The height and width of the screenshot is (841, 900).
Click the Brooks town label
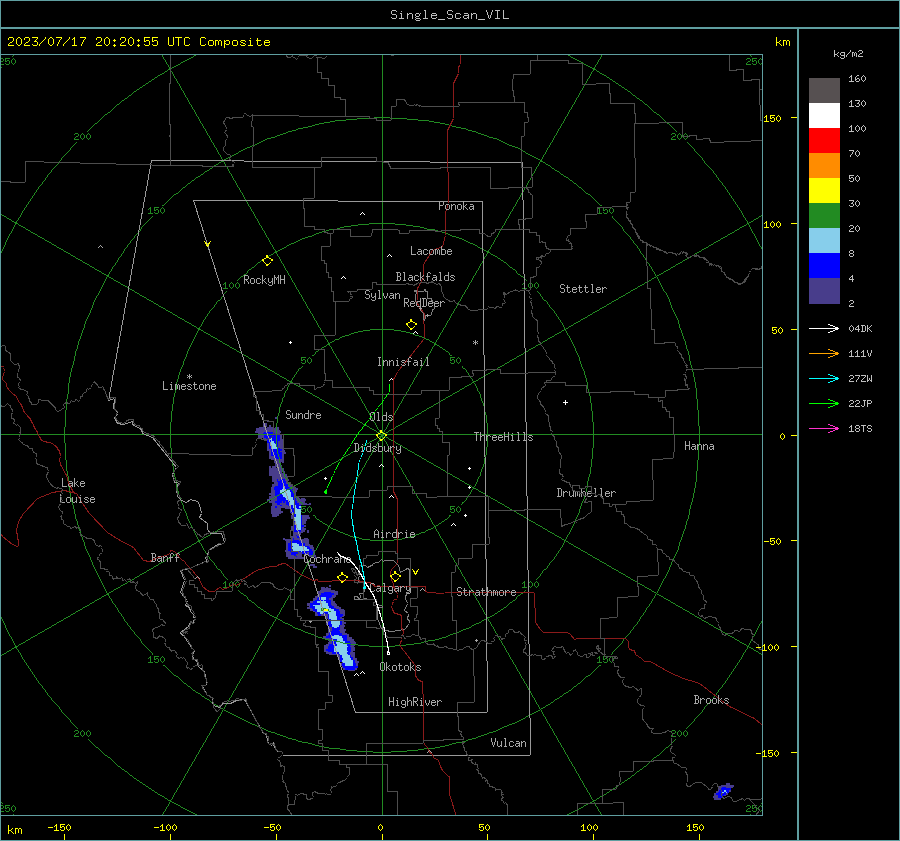(x=711, y=700)
